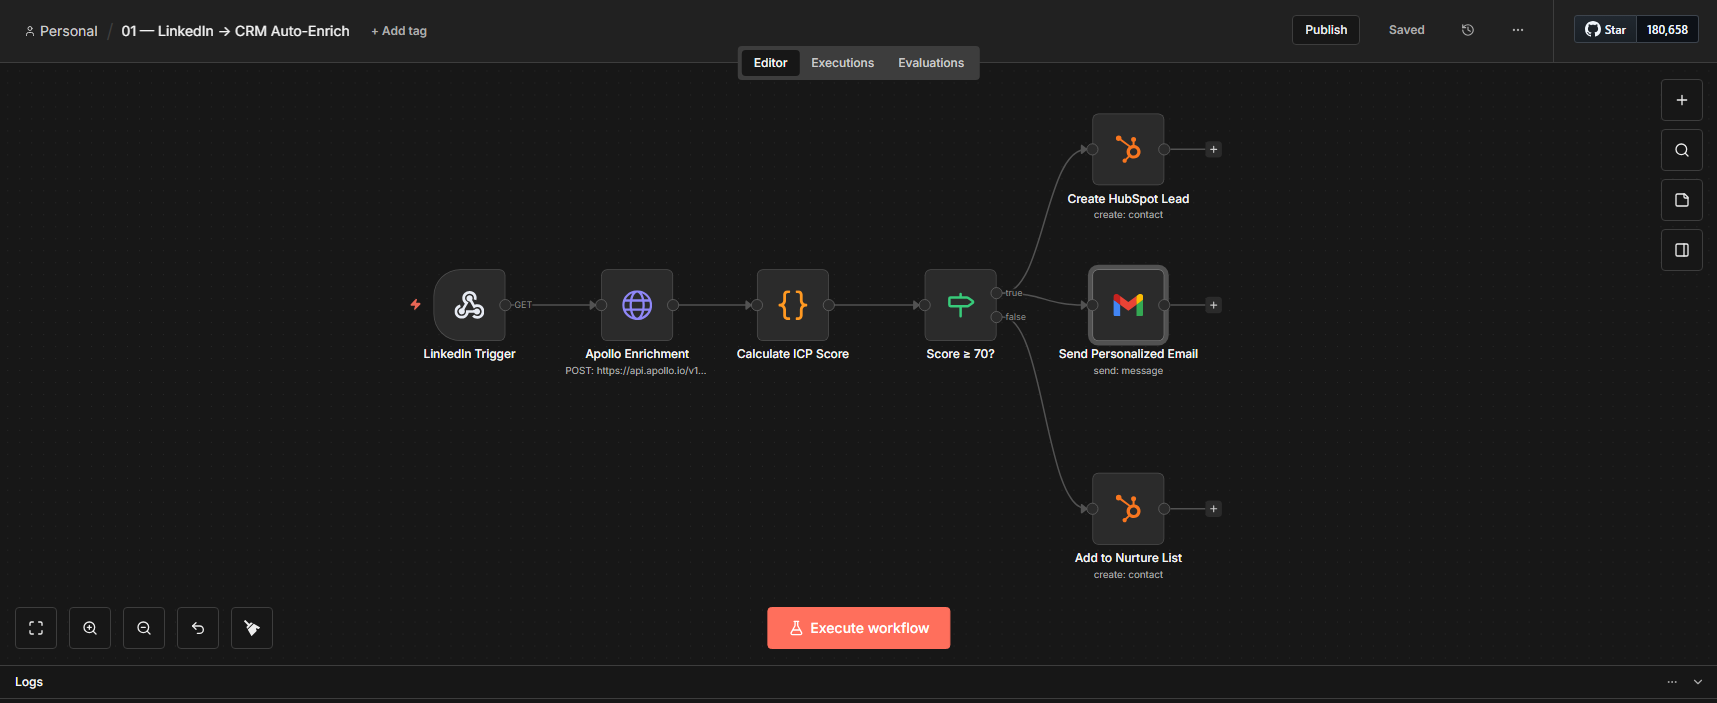The width and height of the screenshot is (1717, 703).
Task: Switch to the Executions tab
Action: pos(842,63)
